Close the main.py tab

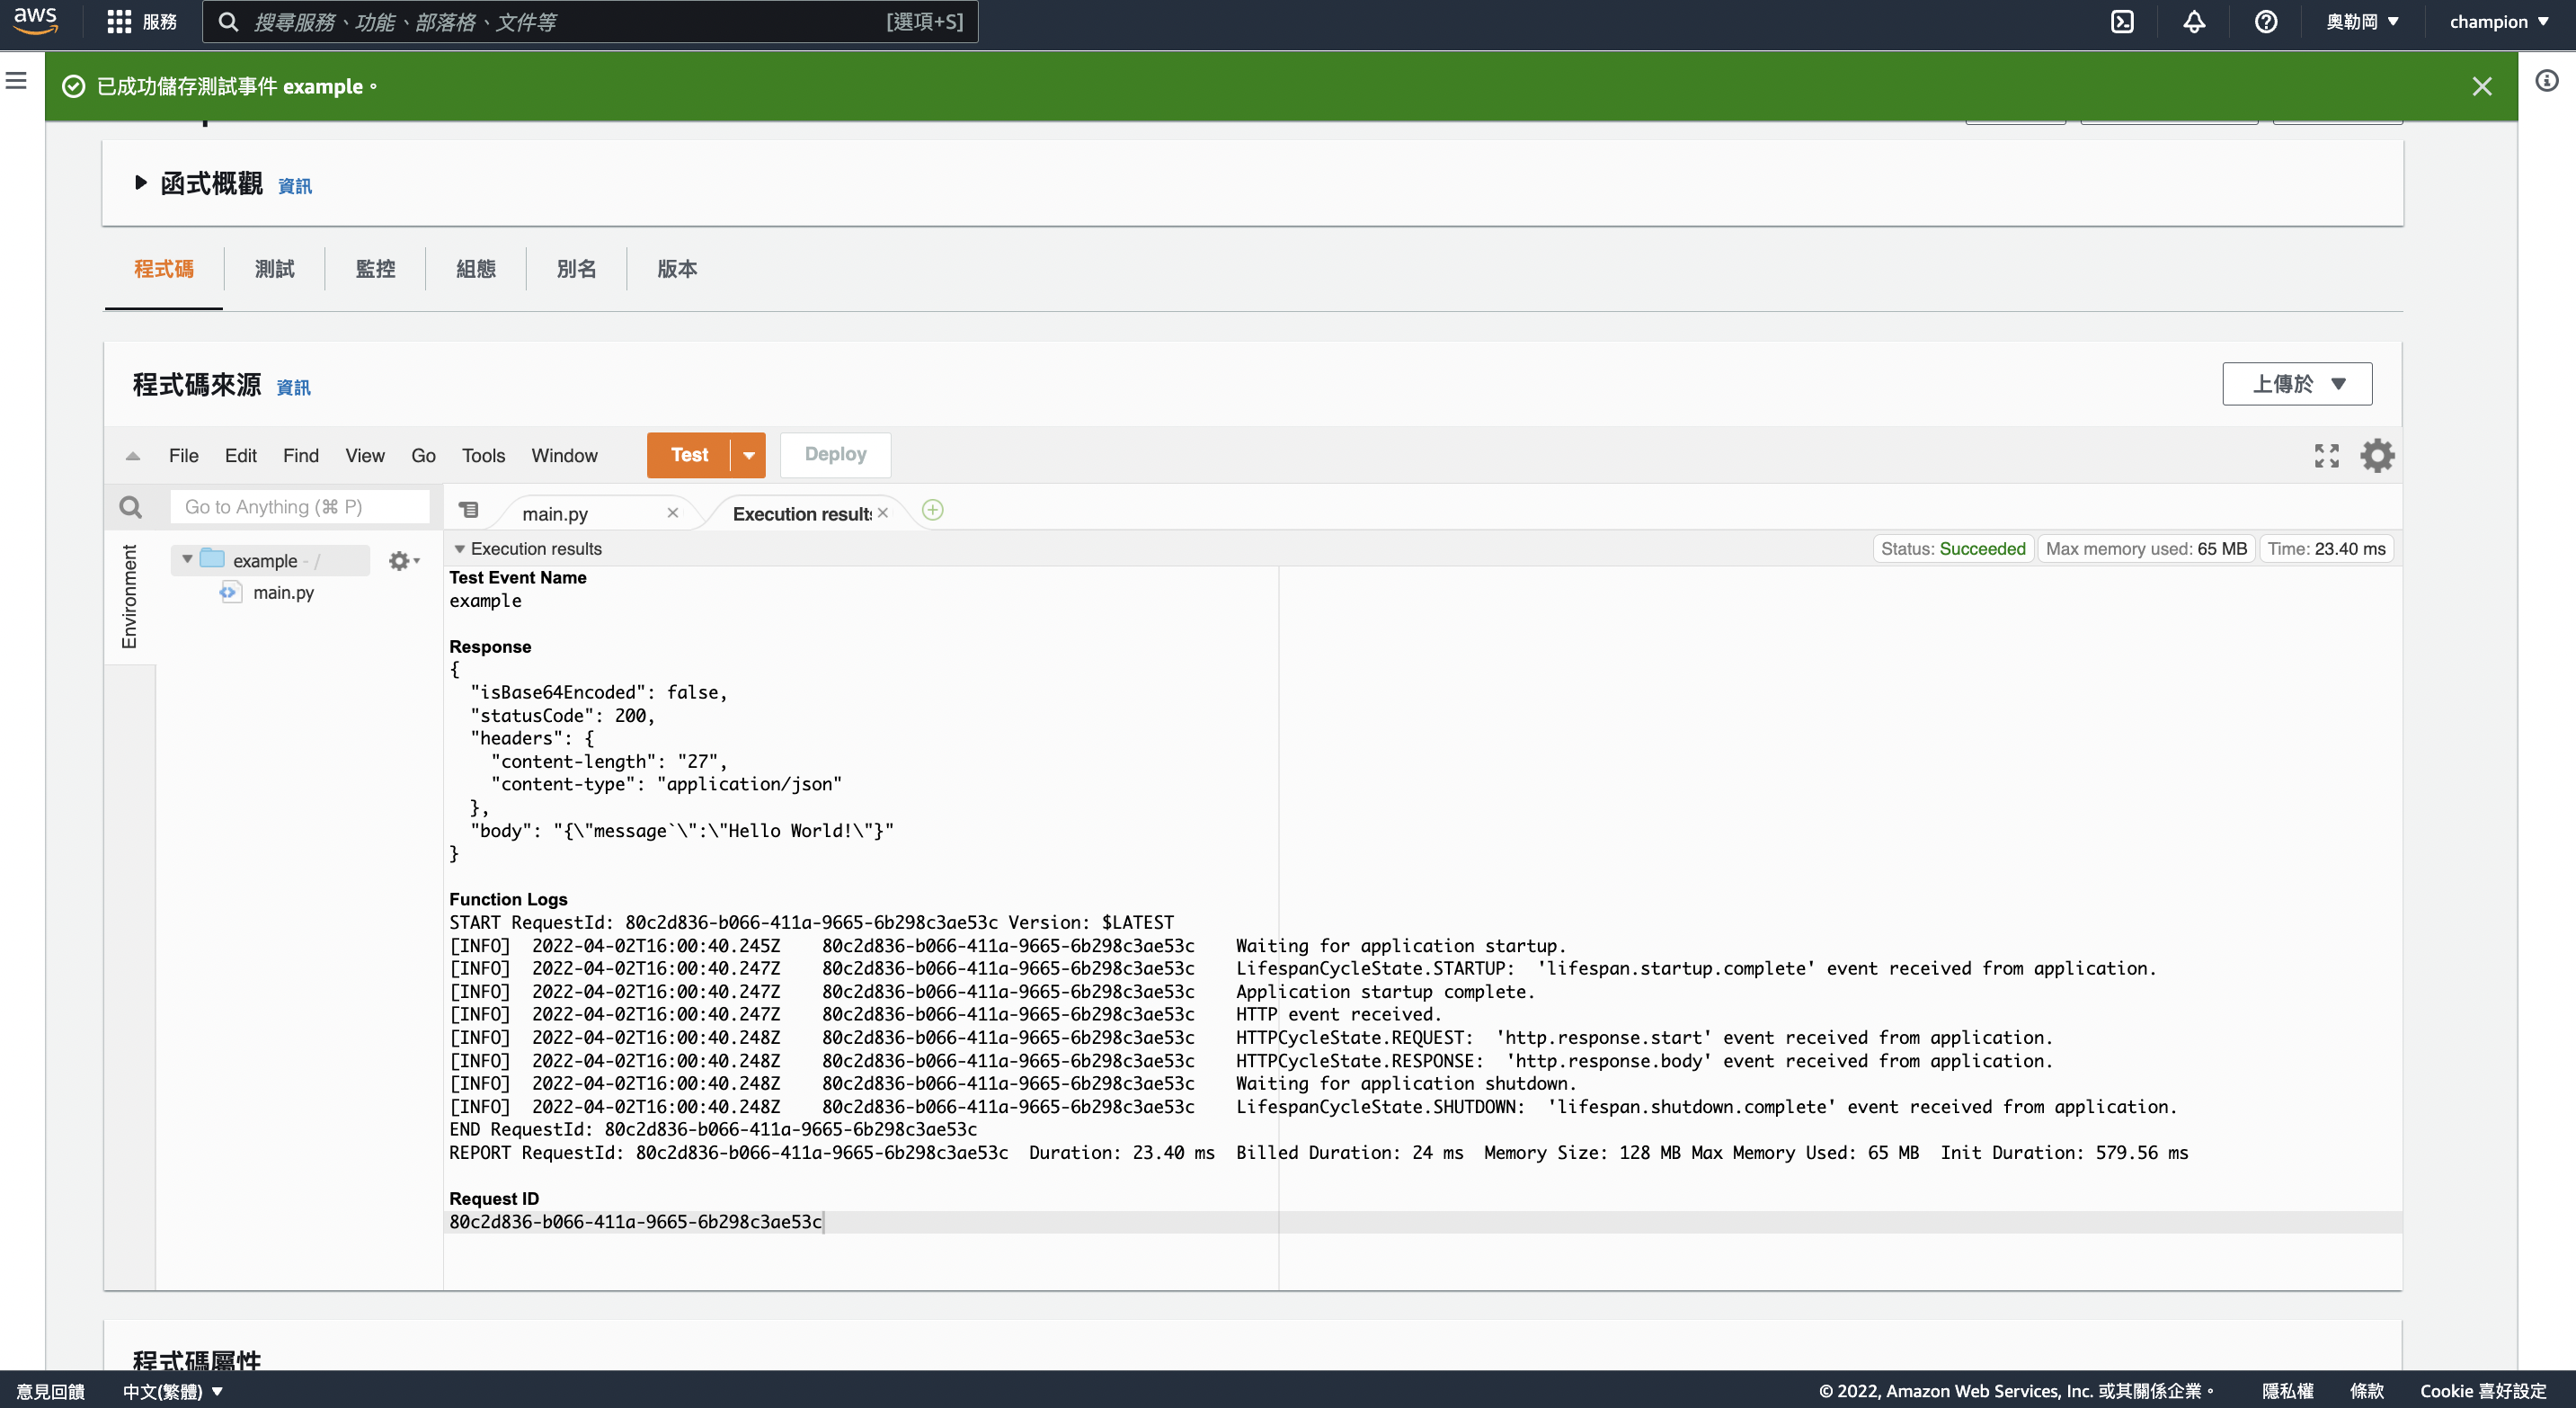(x=673, y=513)
